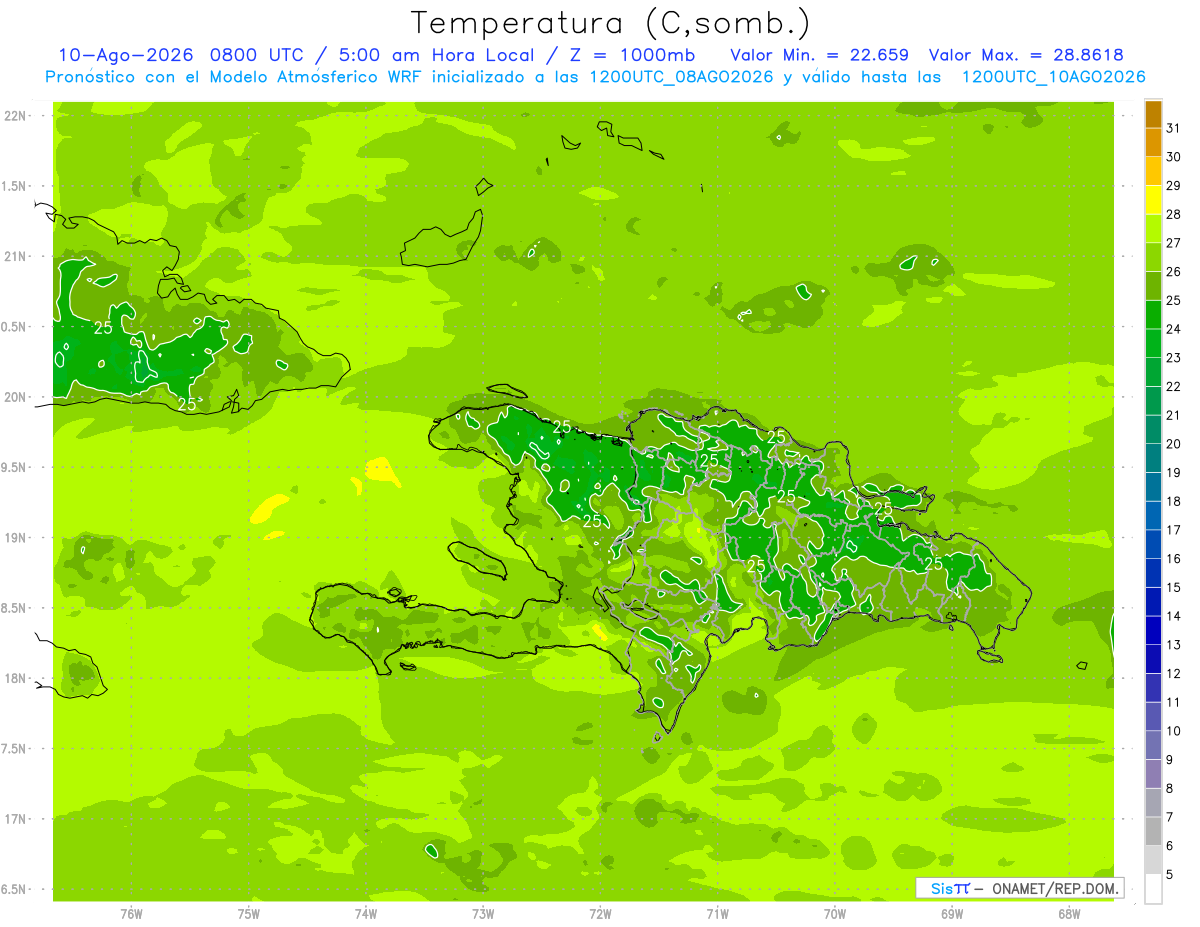Click legend value "20"

[1173, 444]
